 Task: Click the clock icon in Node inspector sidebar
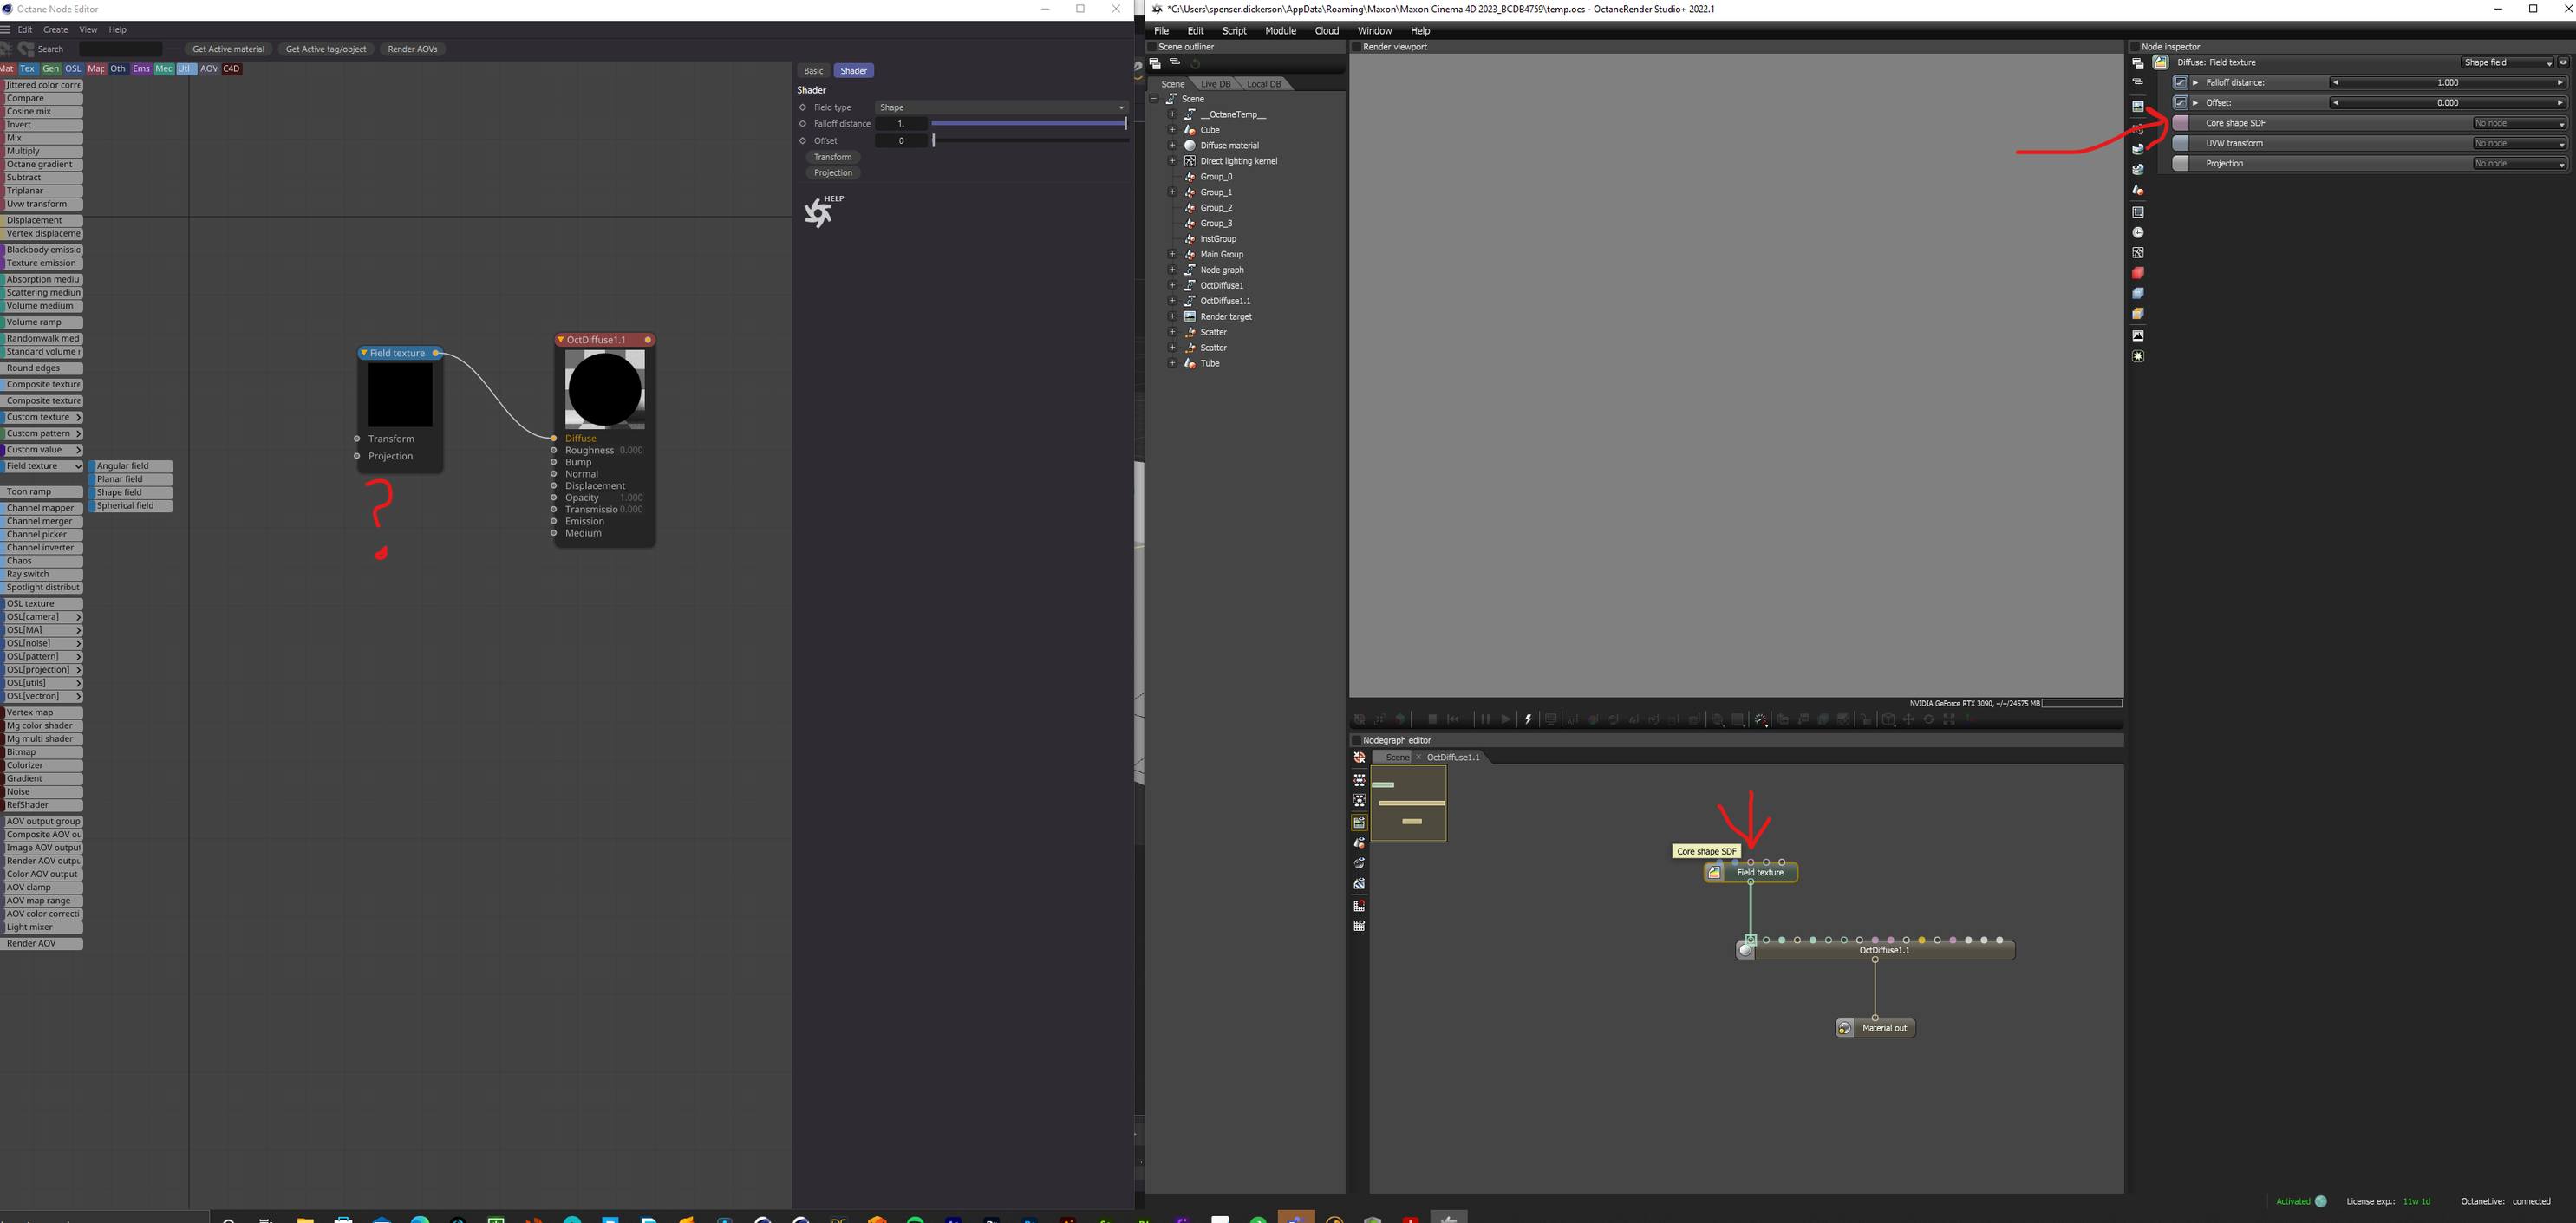click(x=2138, y=232)
